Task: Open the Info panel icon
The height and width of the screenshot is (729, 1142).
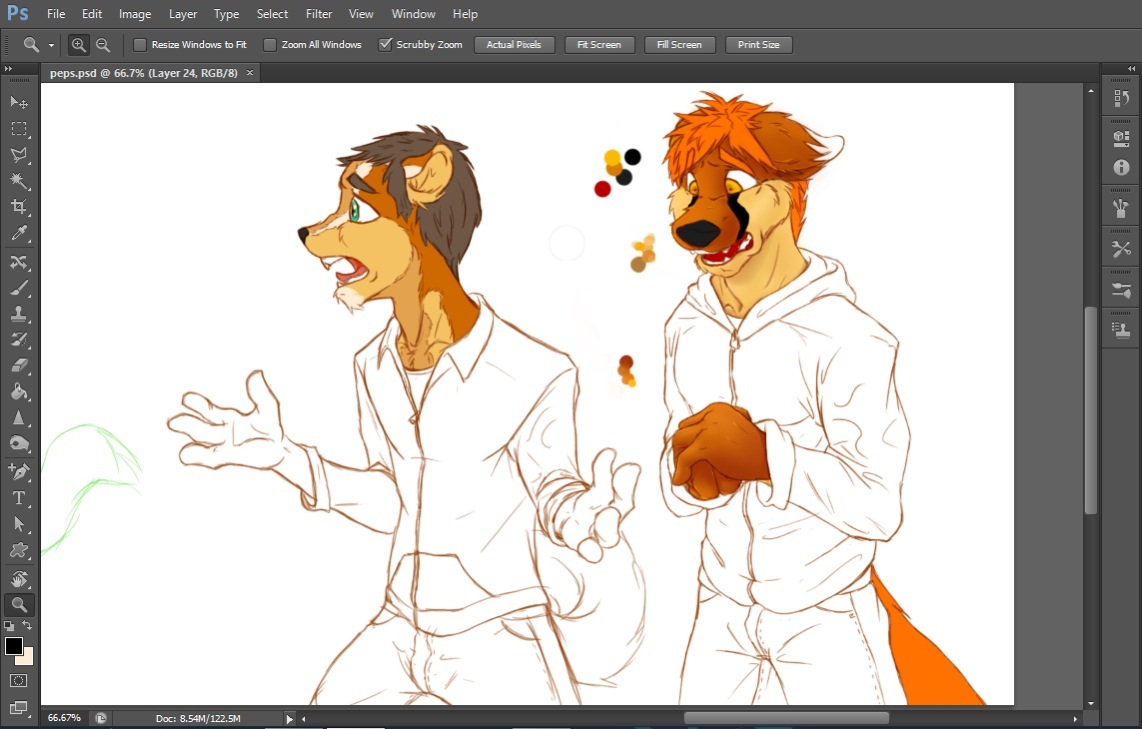Action: point(1121,167)
